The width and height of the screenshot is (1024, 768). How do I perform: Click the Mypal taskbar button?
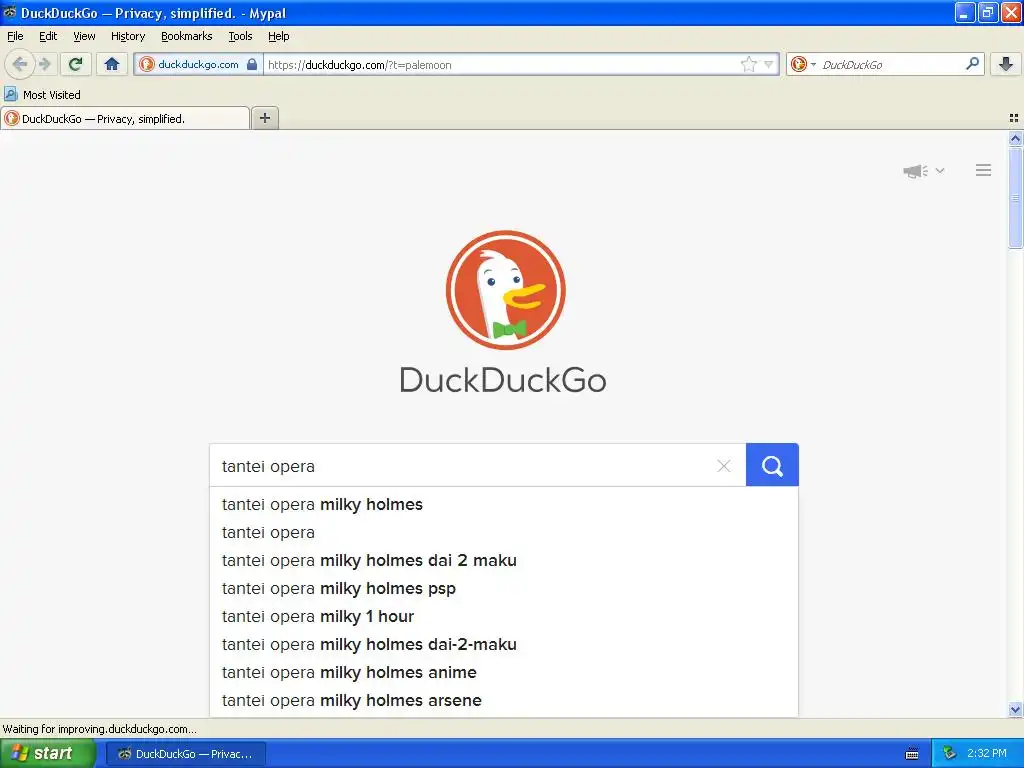[185, 754]
